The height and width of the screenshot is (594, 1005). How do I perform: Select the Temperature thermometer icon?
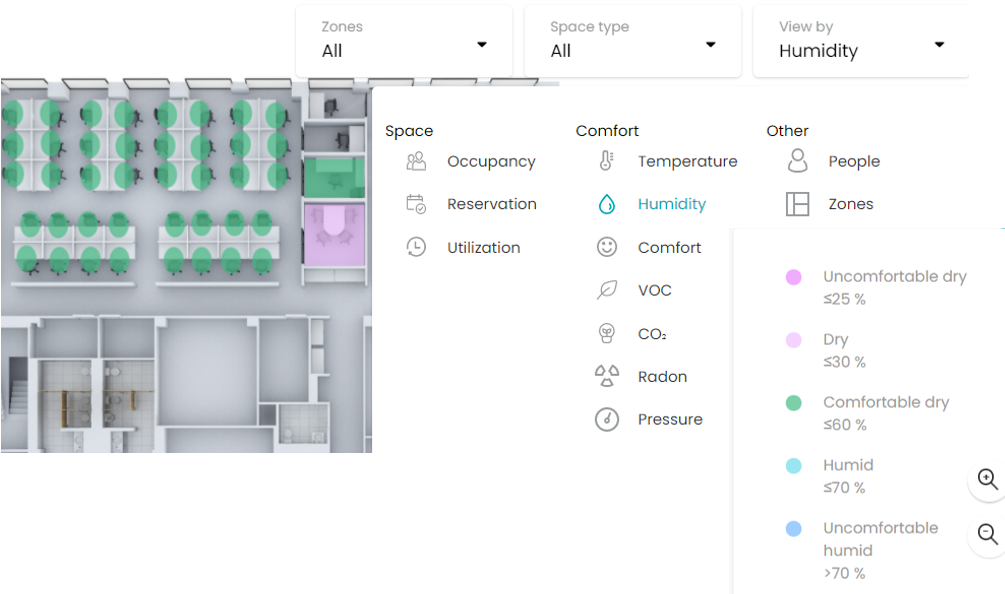click(x=606, y=161)
